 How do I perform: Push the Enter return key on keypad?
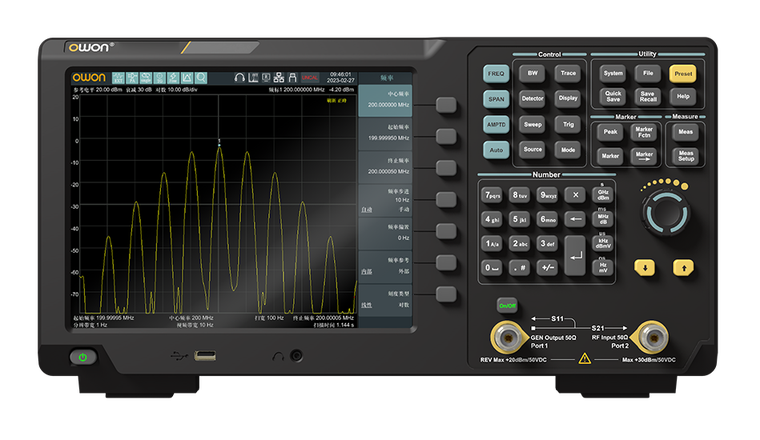[x=575, y=256]
